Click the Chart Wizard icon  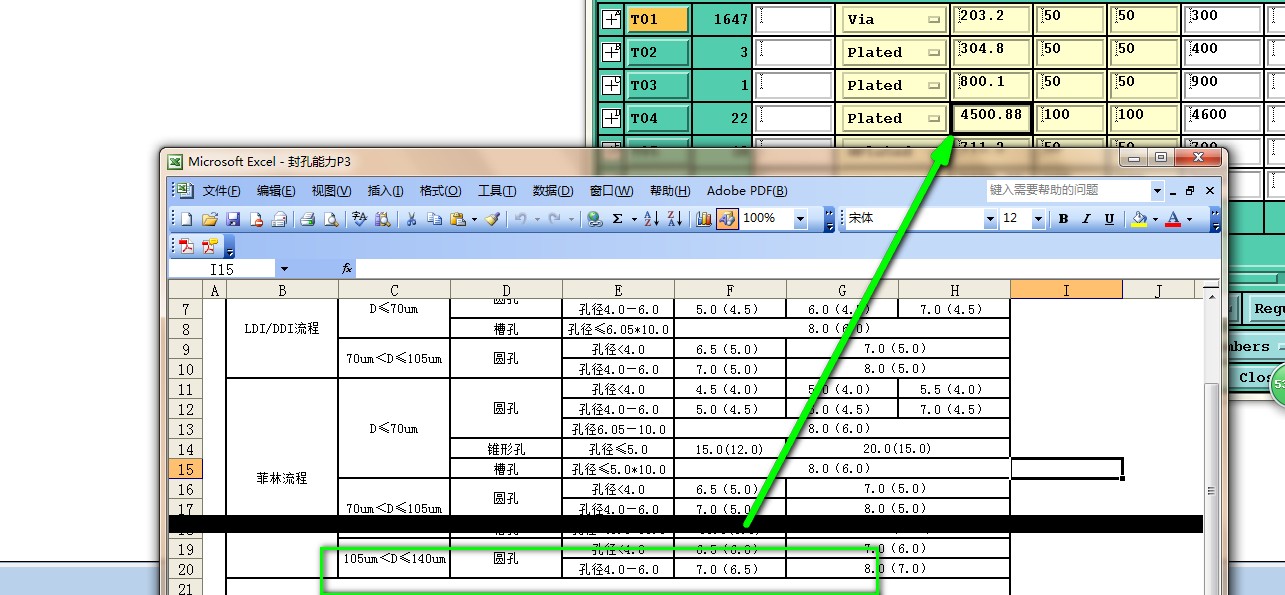[703, 218]
